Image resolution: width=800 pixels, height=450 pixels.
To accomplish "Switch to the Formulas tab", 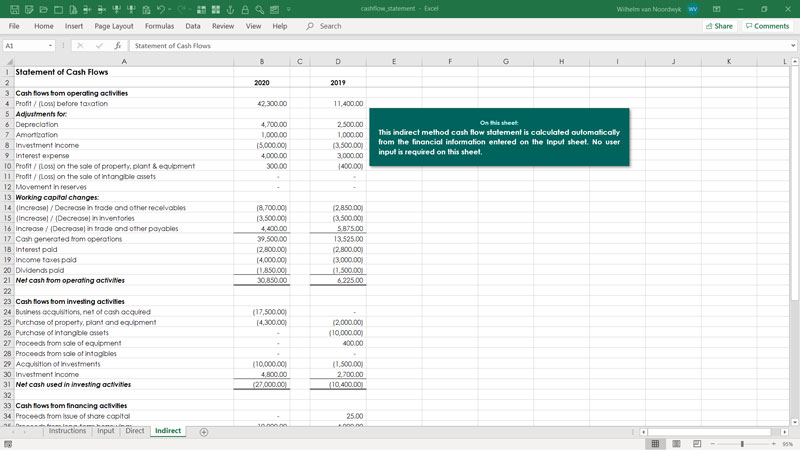I will point(159,26).
